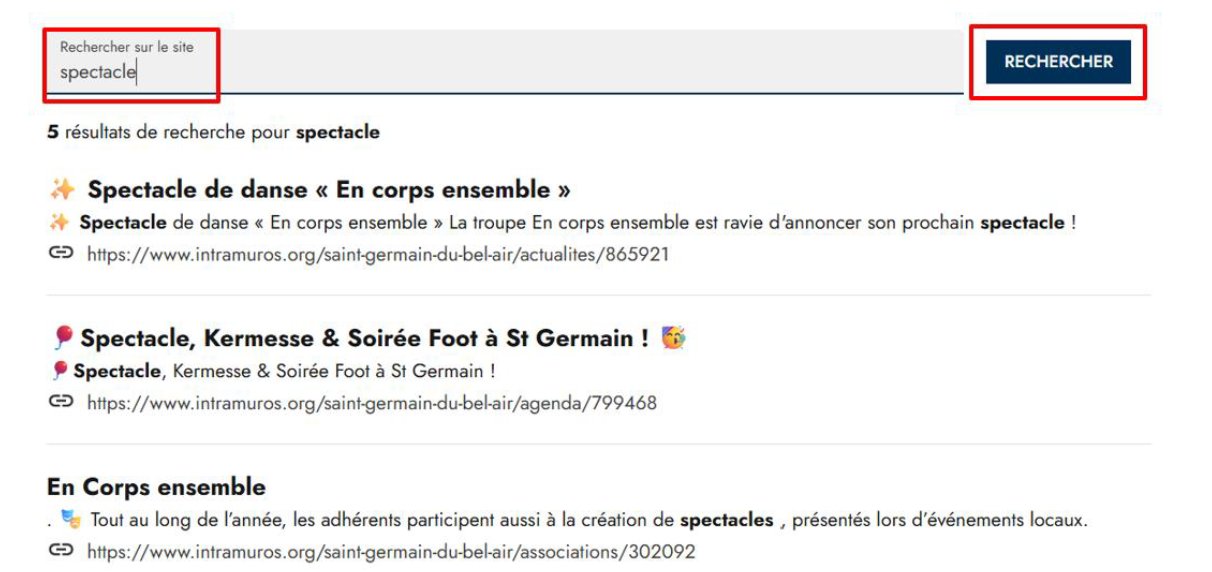The image size is (1212, 572).
Task: Click sparkles emoji in first result snippet
Action: pyautogui.click(x=59, y=223)
